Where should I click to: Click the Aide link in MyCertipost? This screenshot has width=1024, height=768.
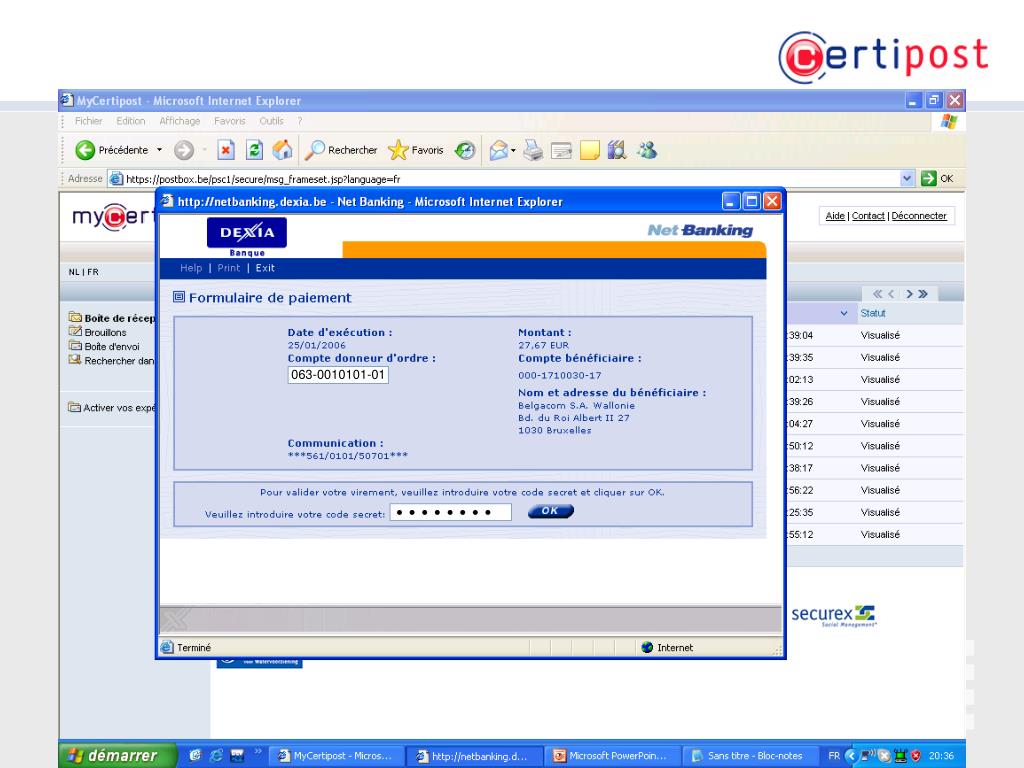coord(835,216)
